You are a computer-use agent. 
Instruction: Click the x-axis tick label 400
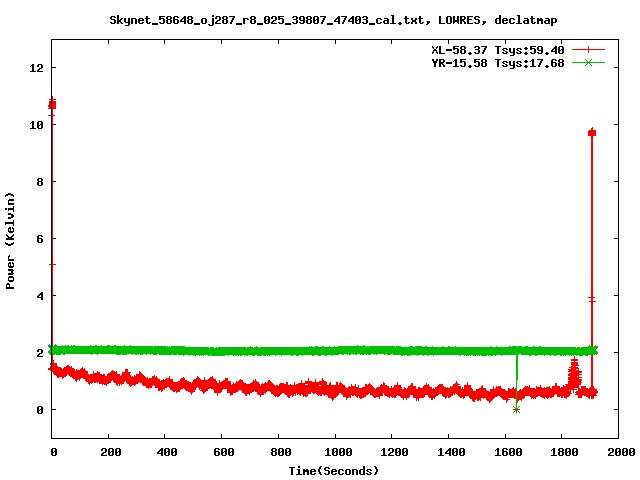[167, 452]
